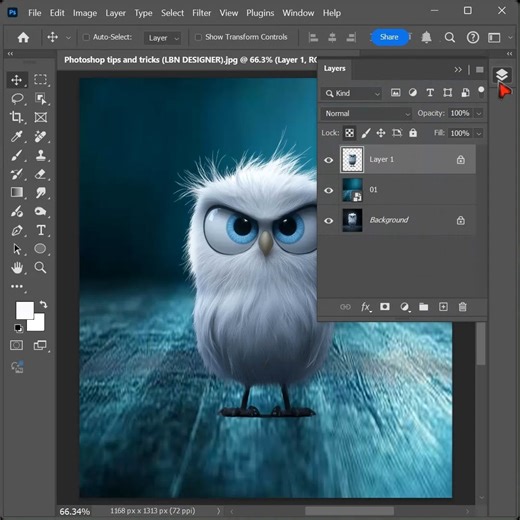Screen dimensions: 520x520
Task: Enable Show Transform Controls checkbox
Action: (198, 37)
